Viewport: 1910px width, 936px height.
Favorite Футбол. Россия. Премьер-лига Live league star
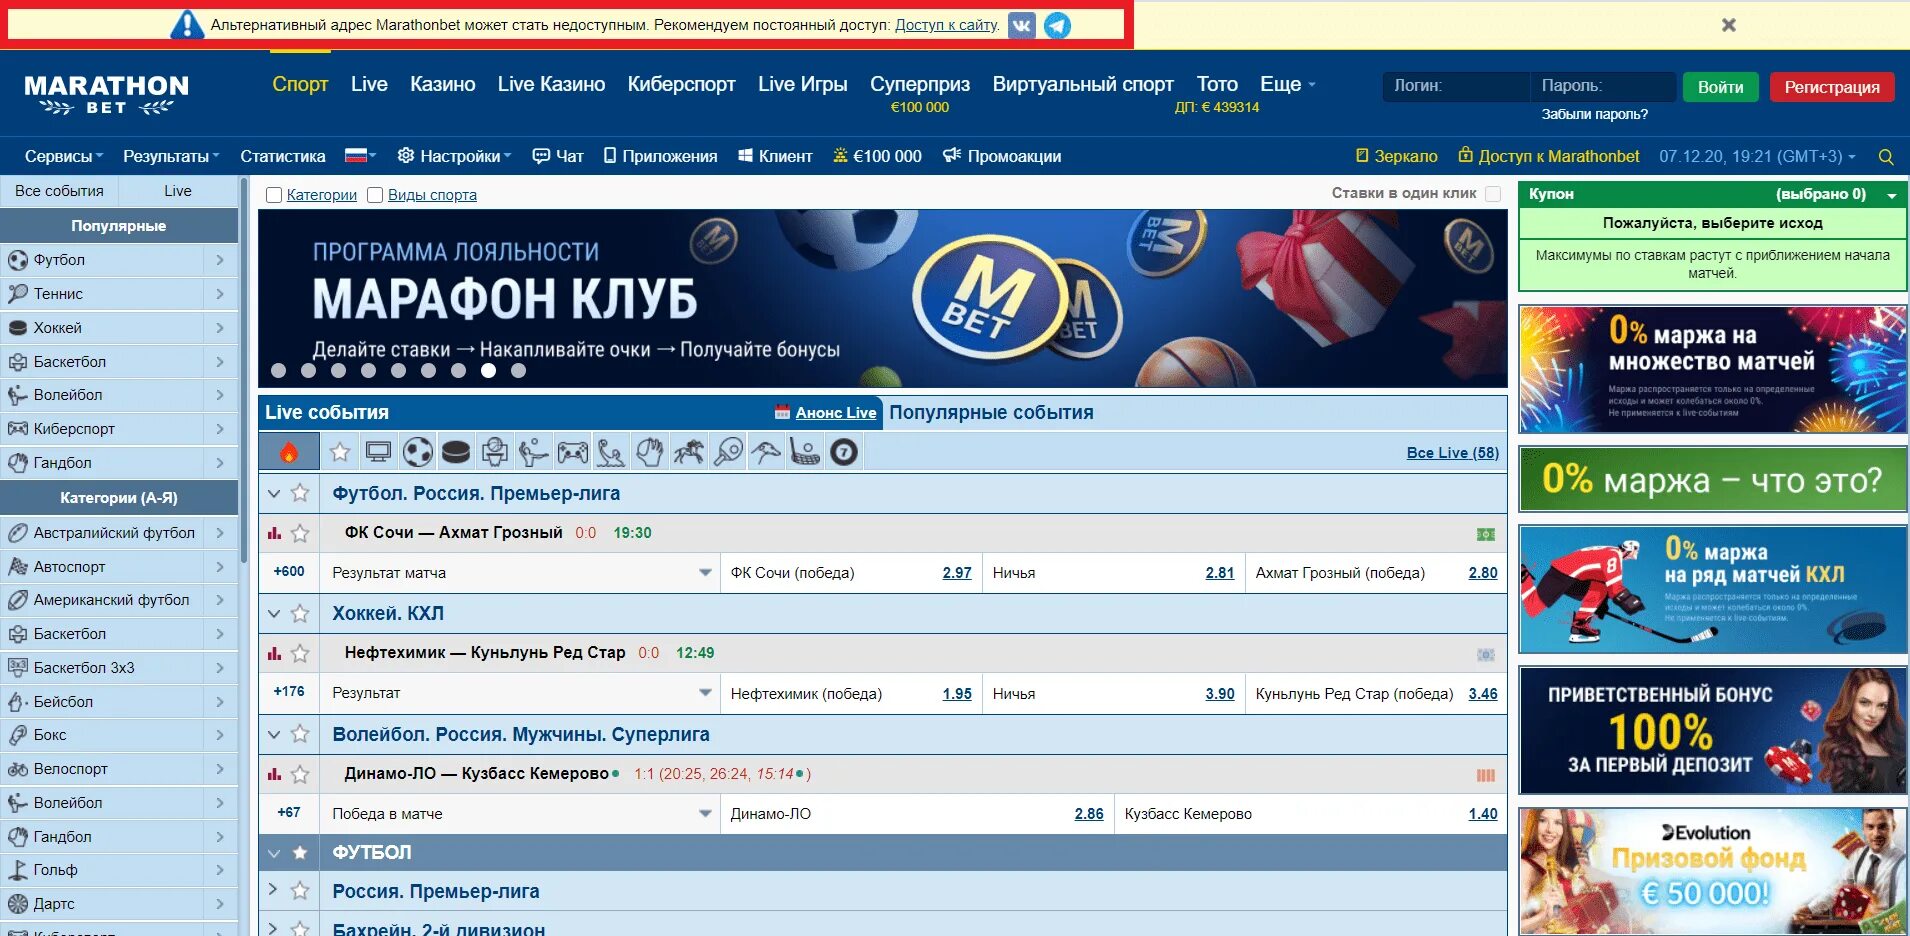[300, 493]
